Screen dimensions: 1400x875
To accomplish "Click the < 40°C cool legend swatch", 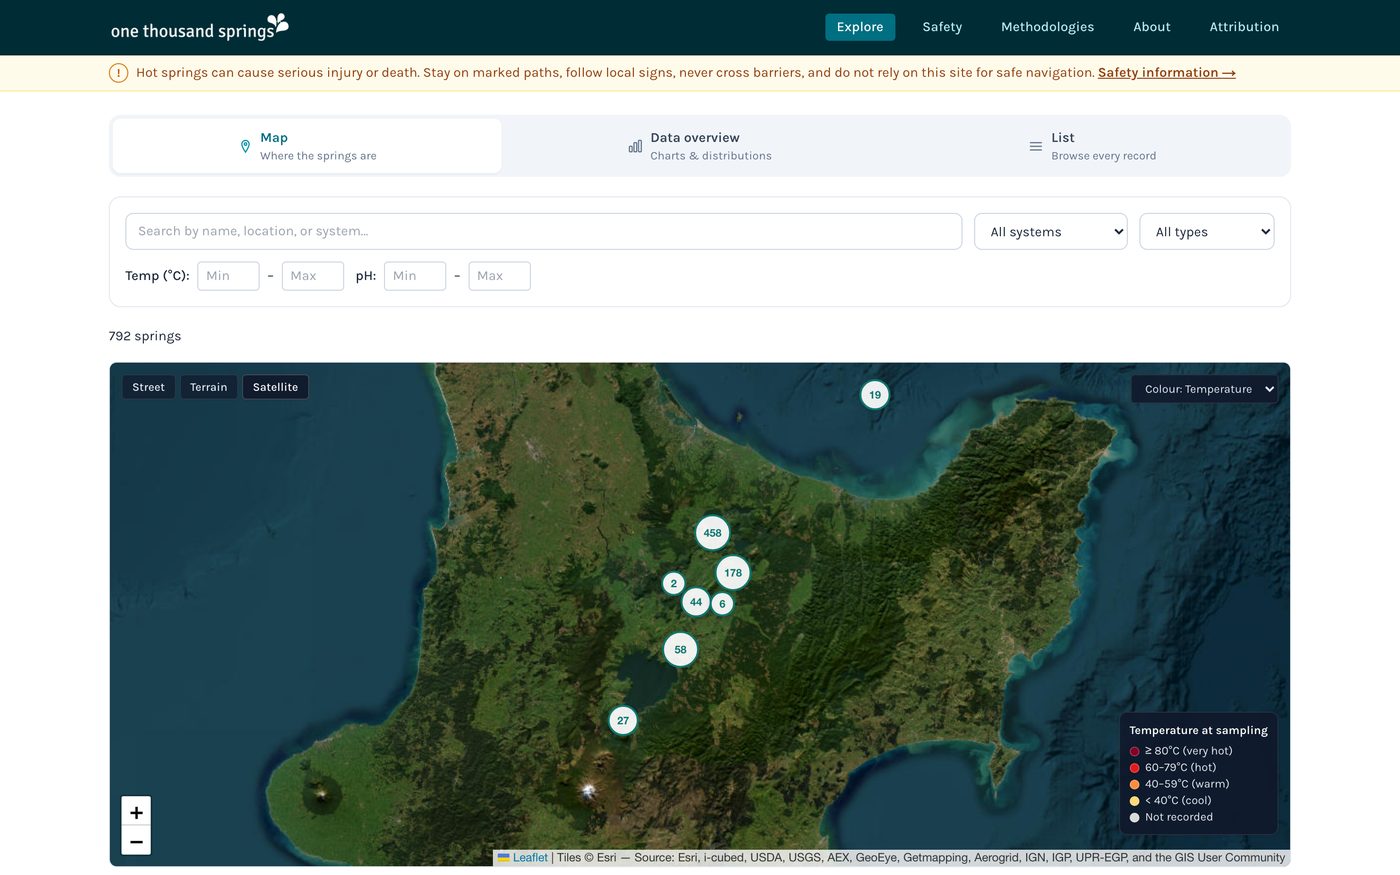I will click(1135, 801).
